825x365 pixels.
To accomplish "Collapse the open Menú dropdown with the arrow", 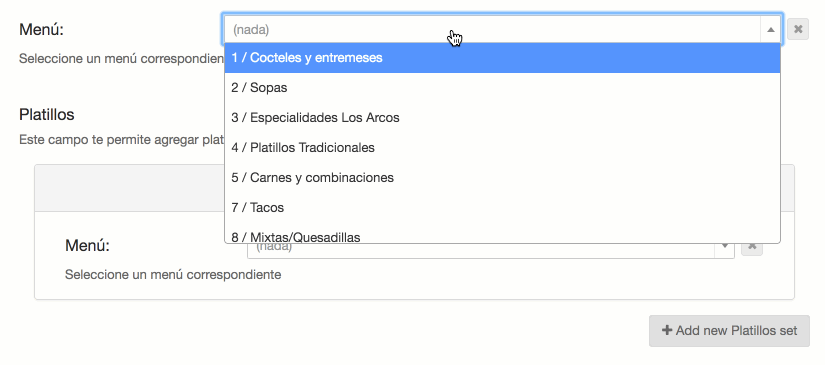I will click(770, 29).
